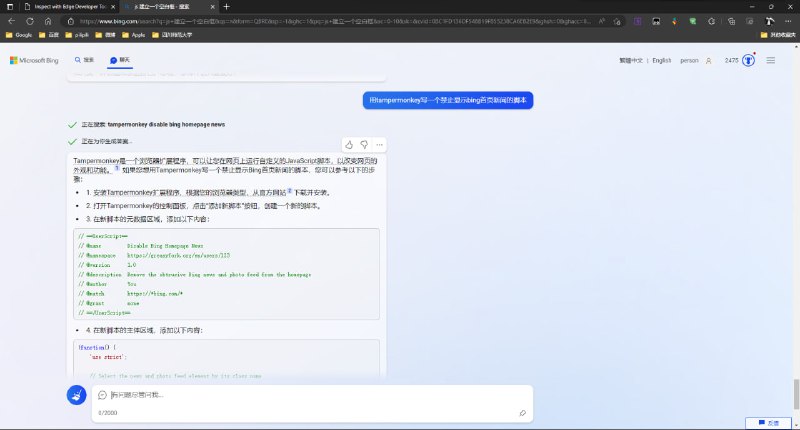800x430 pixels.
Task: Refresh the current Bing page
Action: point(30,21)
